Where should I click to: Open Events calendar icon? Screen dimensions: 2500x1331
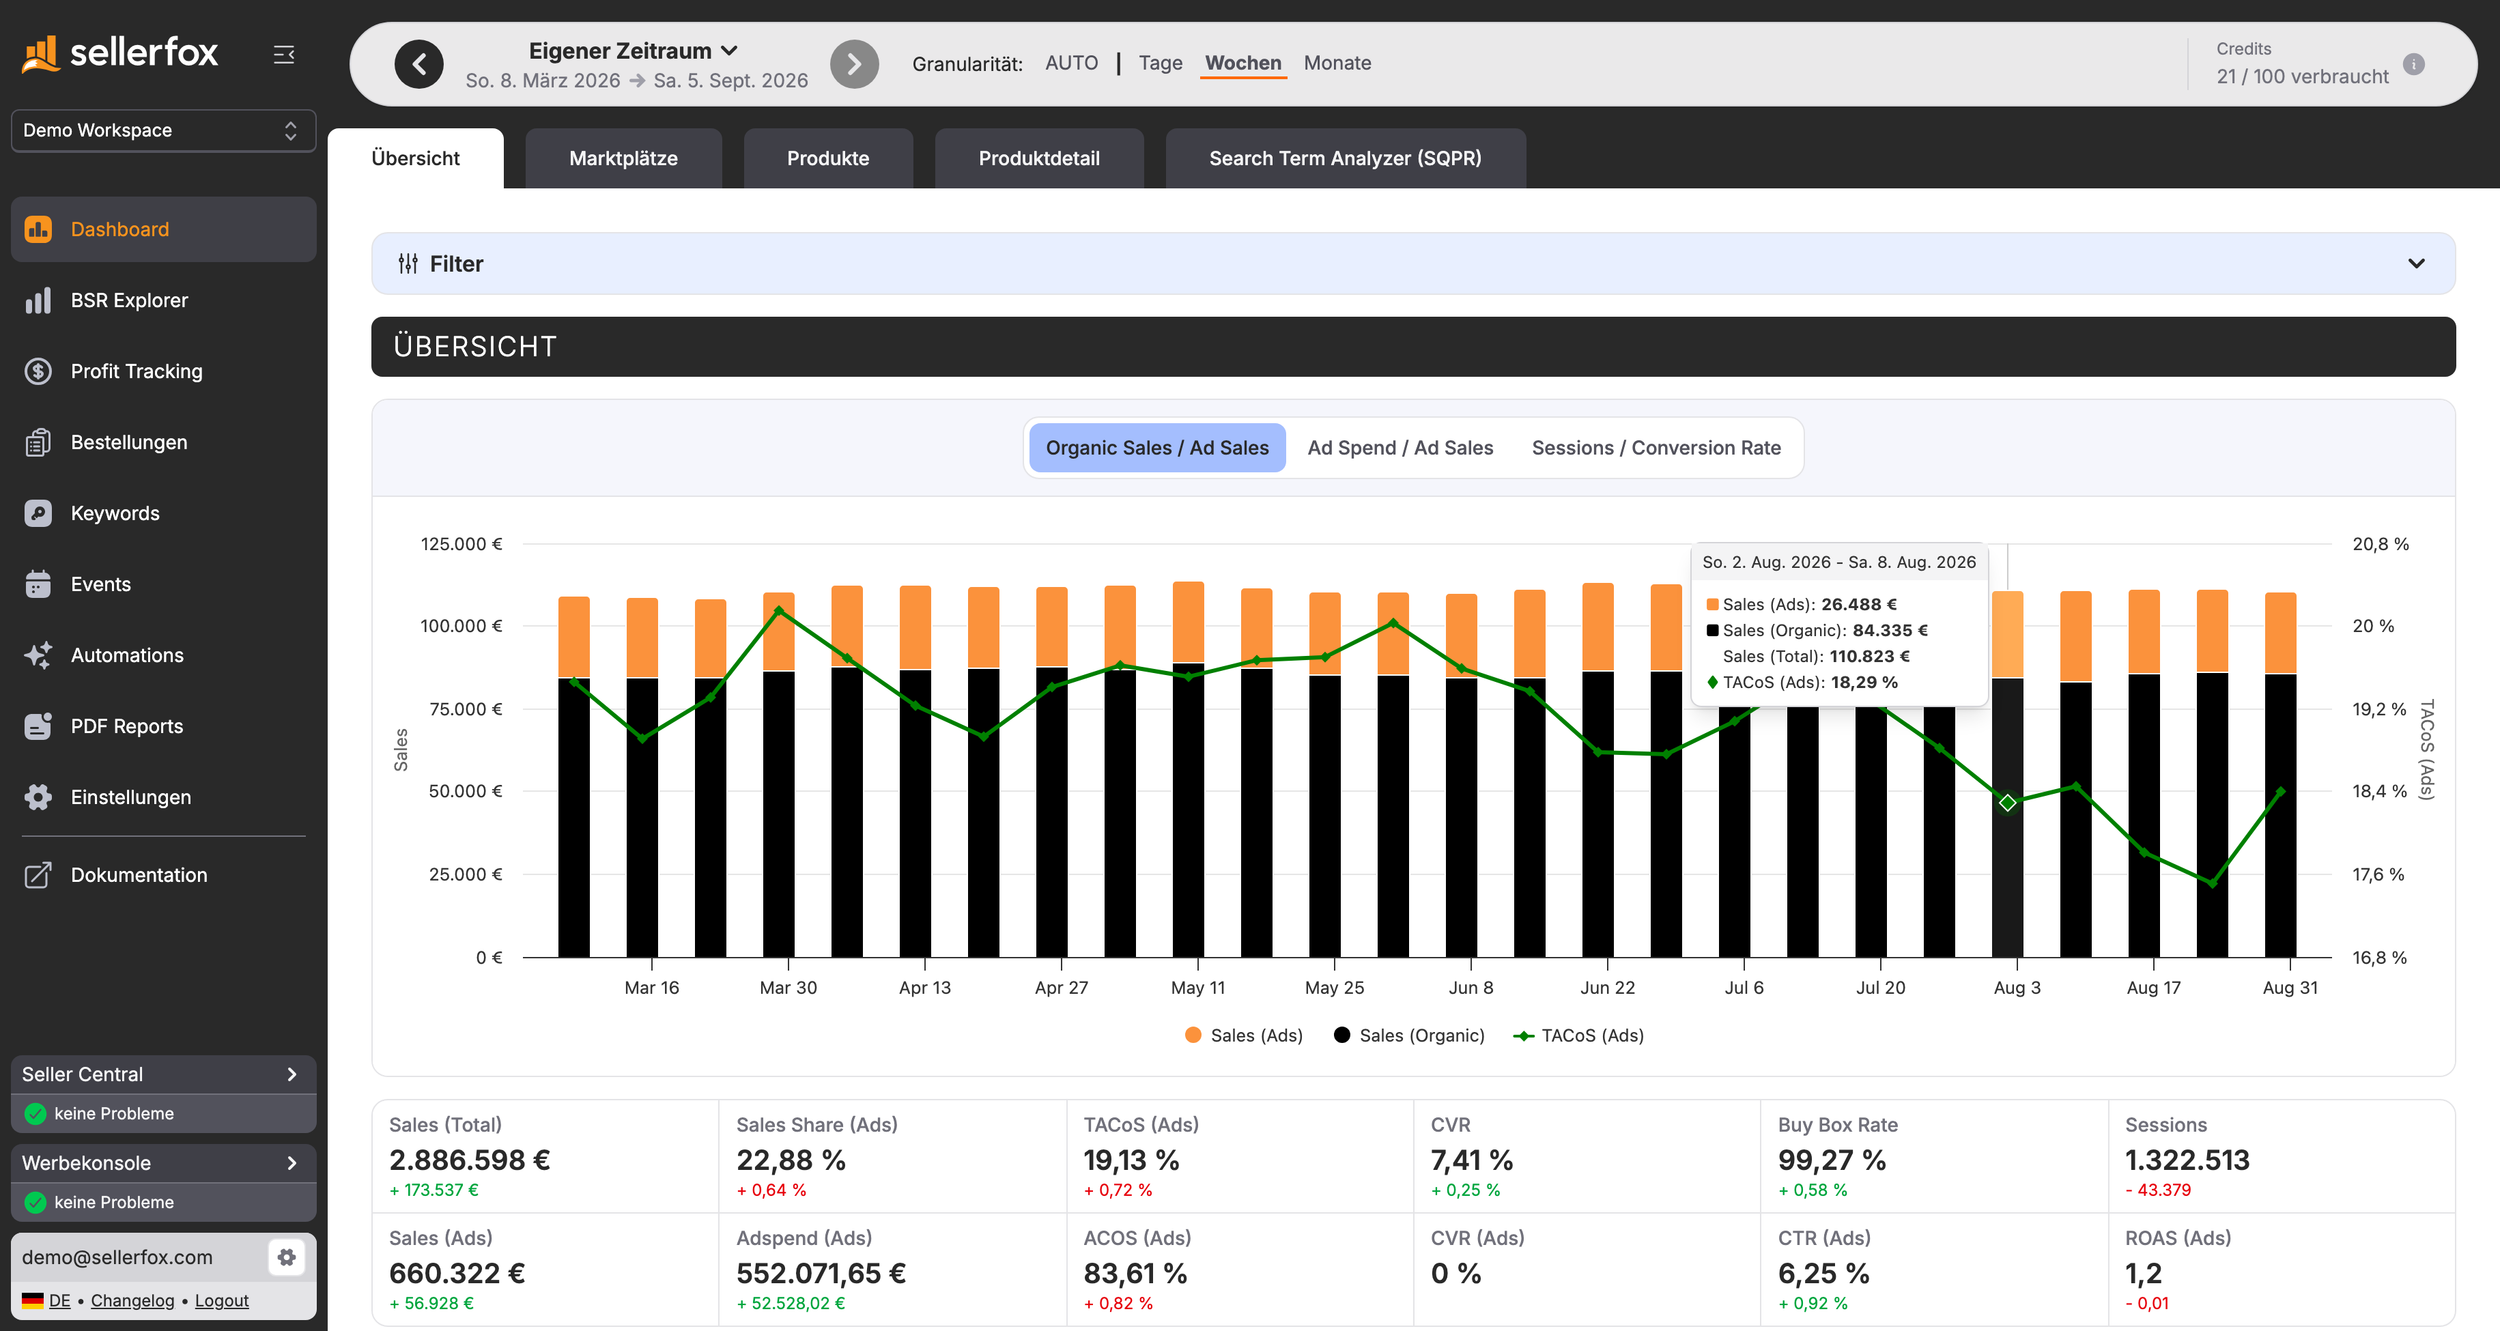pos(38,584)
